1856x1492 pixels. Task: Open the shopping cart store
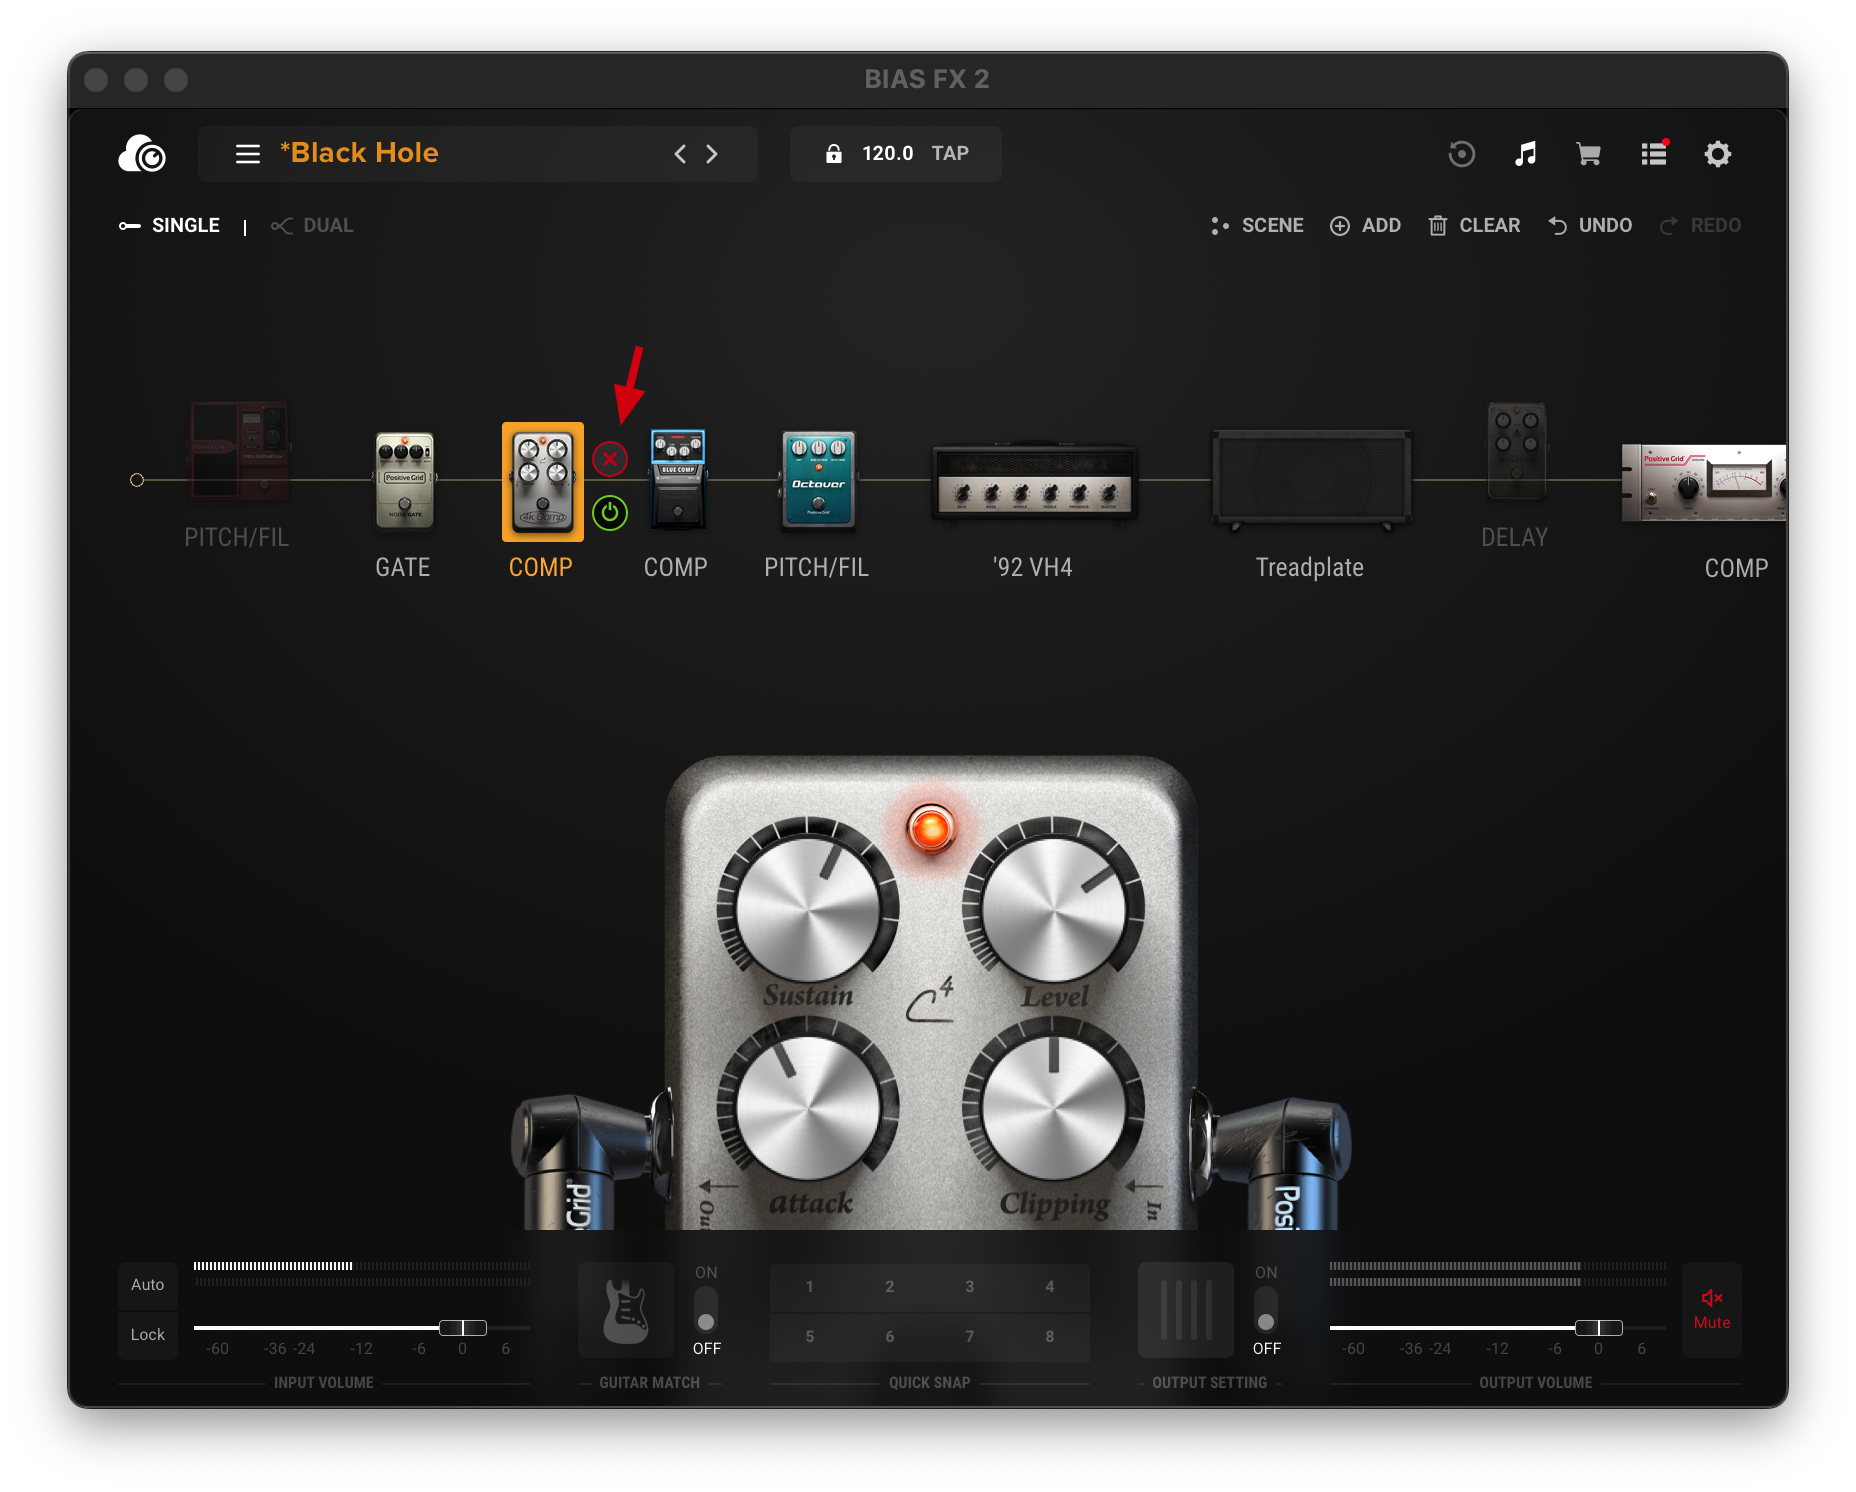pos(1588,154)
